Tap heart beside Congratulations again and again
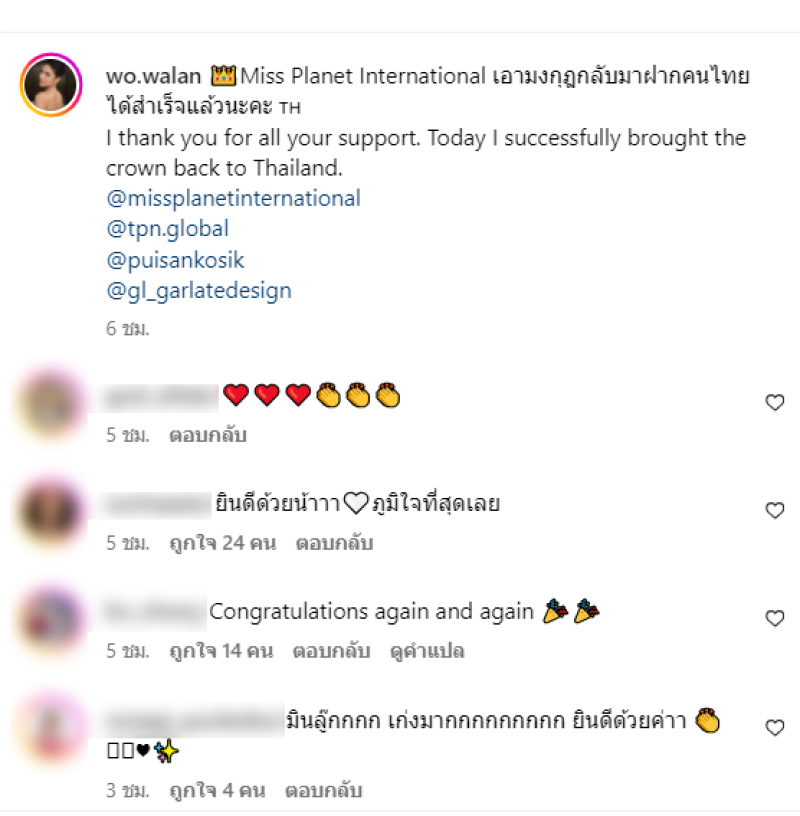This screenshot has width=800, height=816. pos(774,618)
